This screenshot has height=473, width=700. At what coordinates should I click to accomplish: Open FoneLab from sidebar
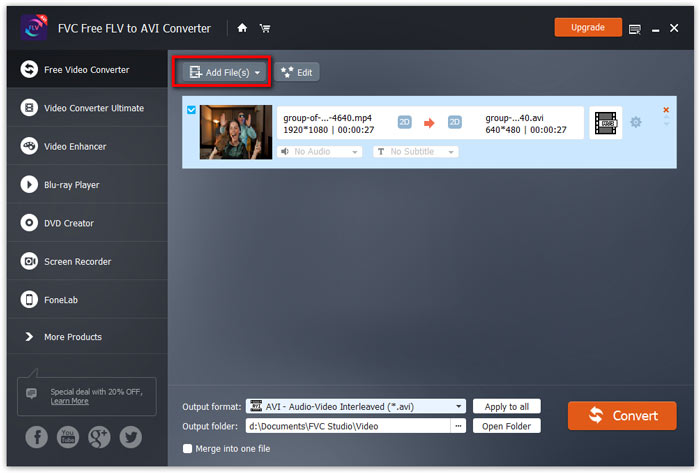point(87,300)
